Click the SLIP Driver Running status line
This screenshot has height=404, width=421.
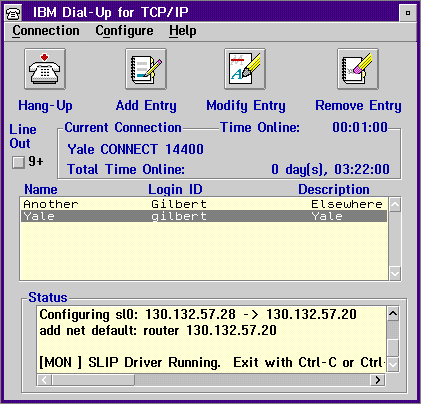coord(212,362)
